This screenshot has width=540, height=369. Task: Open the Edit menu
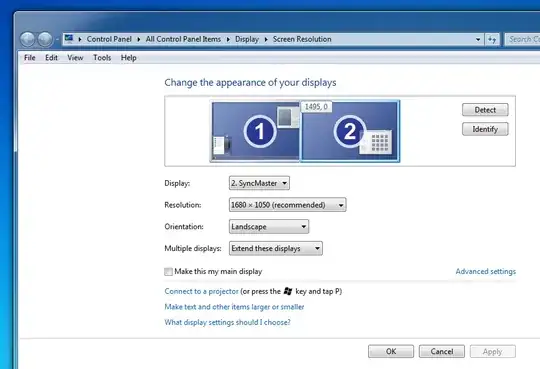point(51,58)
